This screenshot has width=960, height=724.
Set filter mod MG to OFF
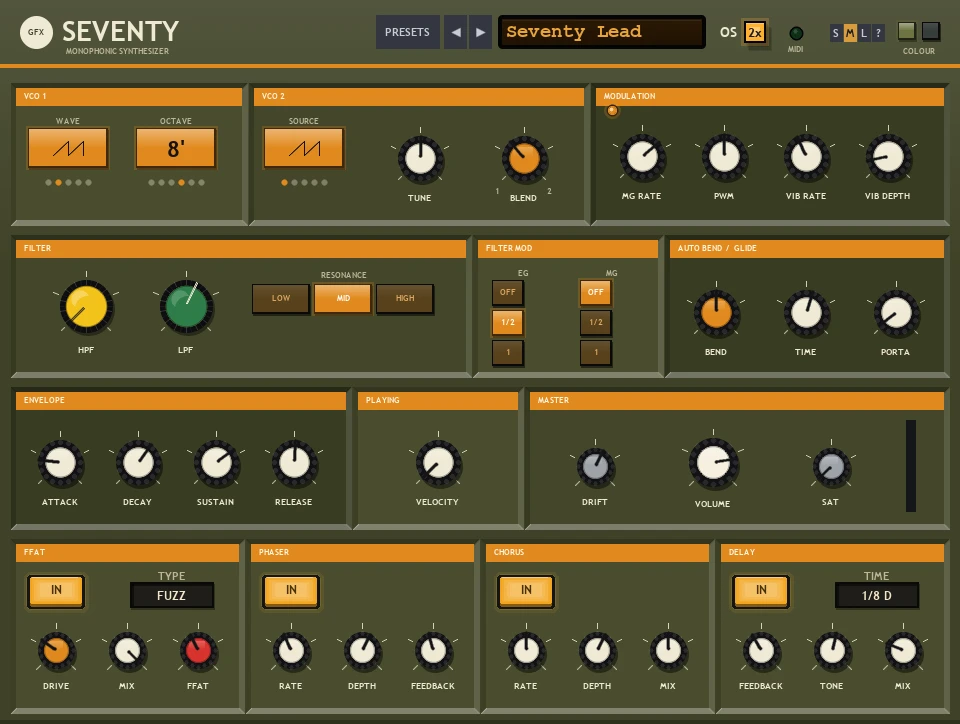(596, 293)
